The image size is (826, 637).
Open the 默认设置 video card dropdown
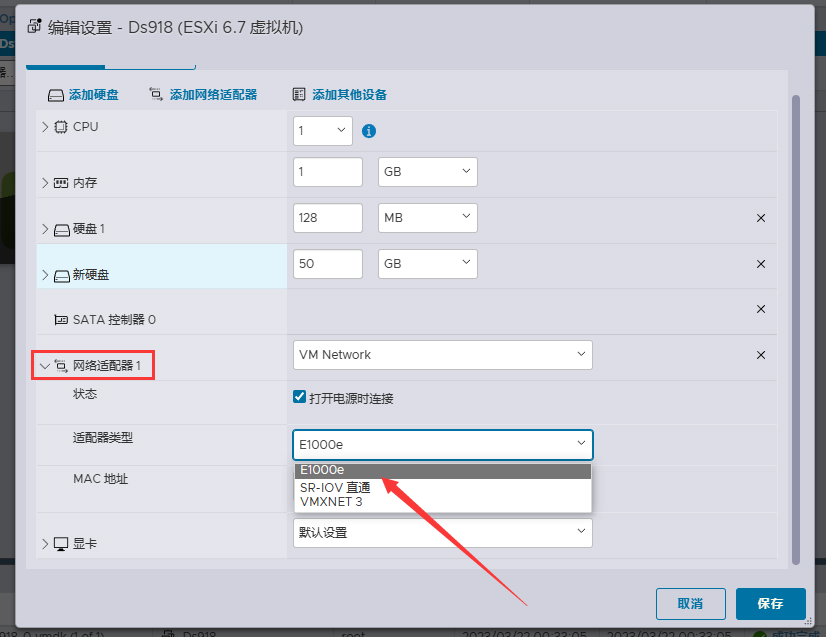[442, 533]
